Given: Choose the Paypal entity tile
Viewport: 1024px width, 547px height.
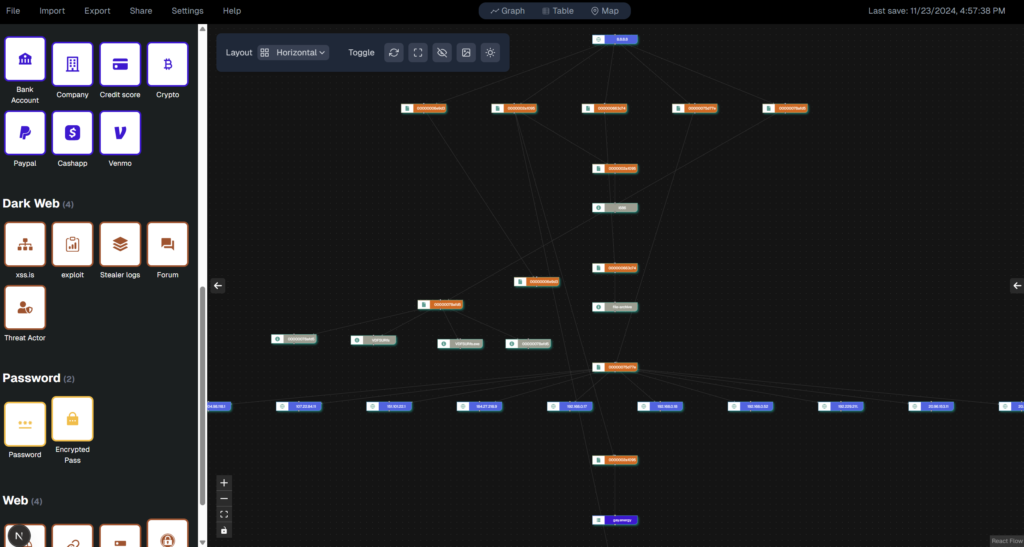Looking at the screenshot, I should click(x=25, y=132).
